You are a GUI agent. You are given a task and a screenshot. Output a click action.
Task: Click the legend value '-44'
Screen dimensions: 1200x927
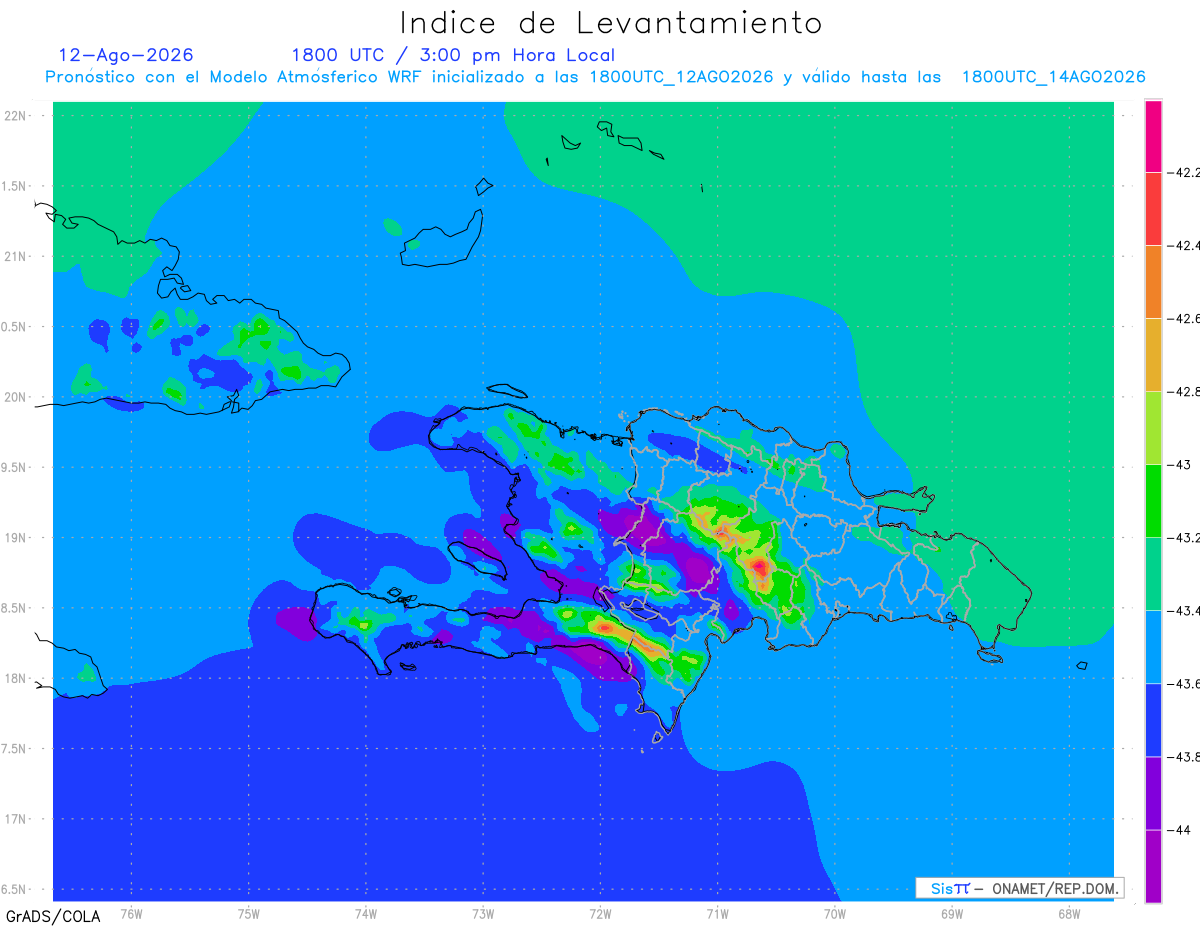pos(1181,830)
